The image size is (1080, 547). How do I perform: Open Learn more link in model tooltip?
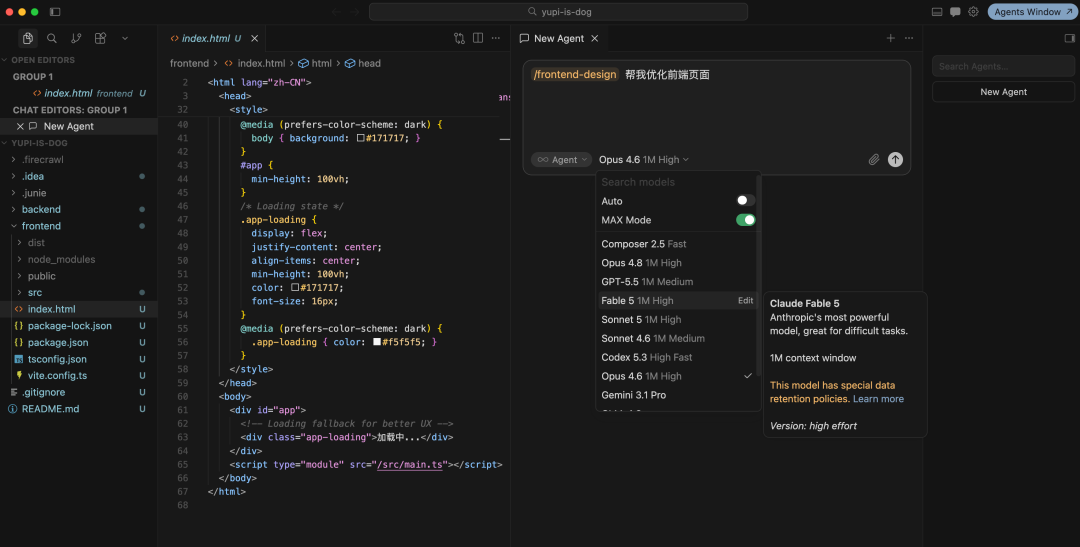point(878,399)
